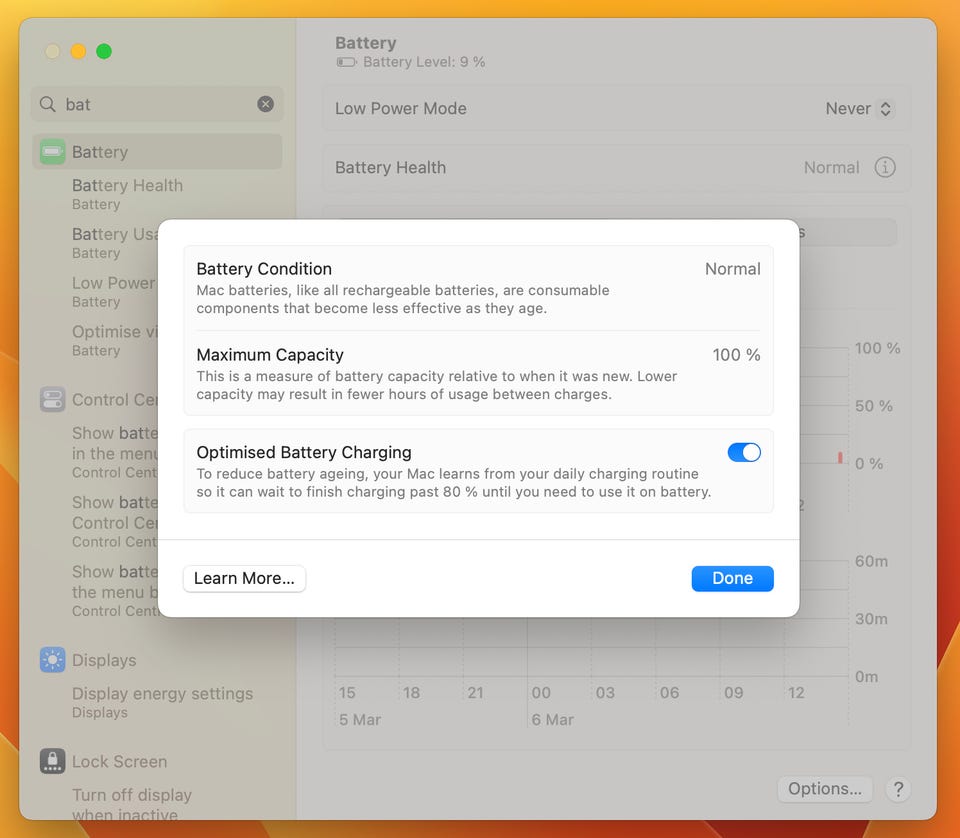Select Low Power search result under Battery
Screen dimensions: 960x838
pyautogui.click(x=114, y=291)
